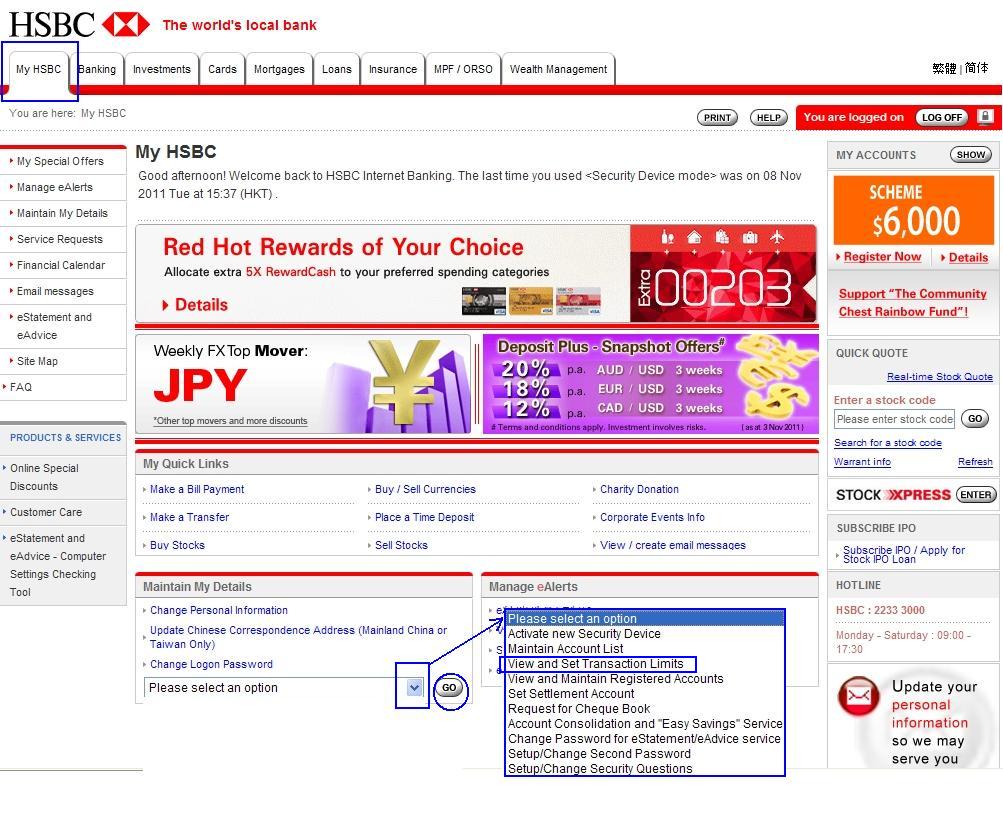Click the stock code input field
The width and height of the screenshot is (1003, 825).
(x=894, y=419)
